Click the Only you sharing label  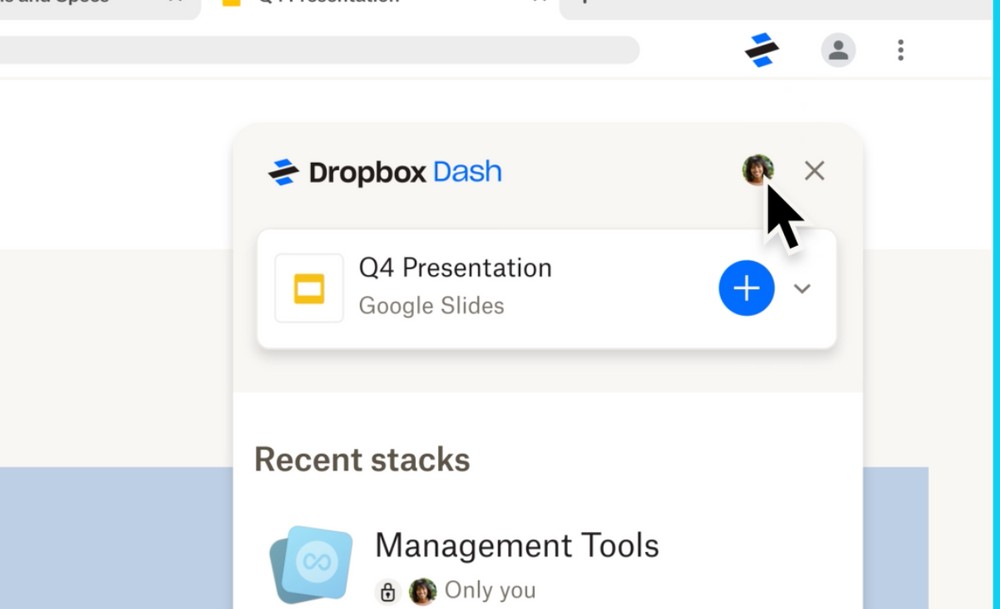coord(490,591)
